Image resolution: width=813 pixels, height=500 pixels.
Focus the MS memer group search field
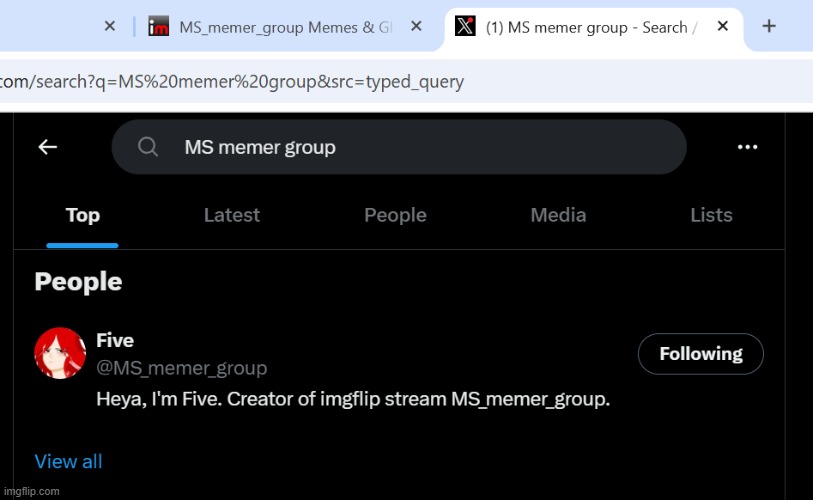click(x=399, y=147)
